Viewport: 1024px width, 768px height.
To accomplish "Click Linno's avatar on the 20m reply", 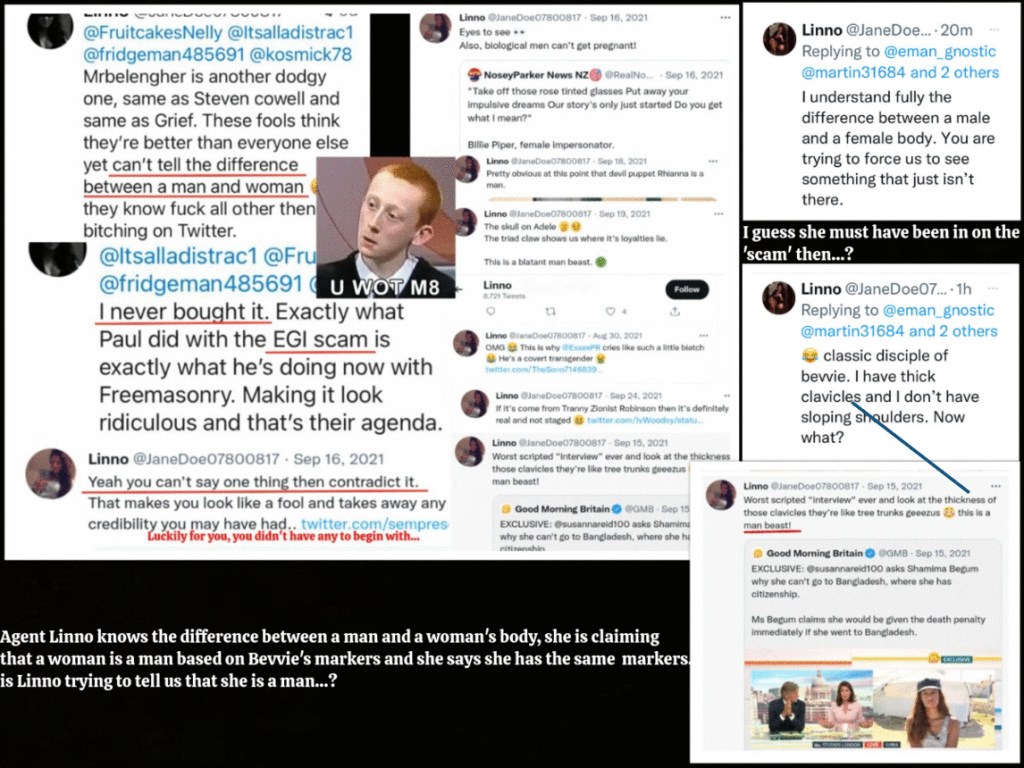I will pyautogui.click(x=779, y=39).
